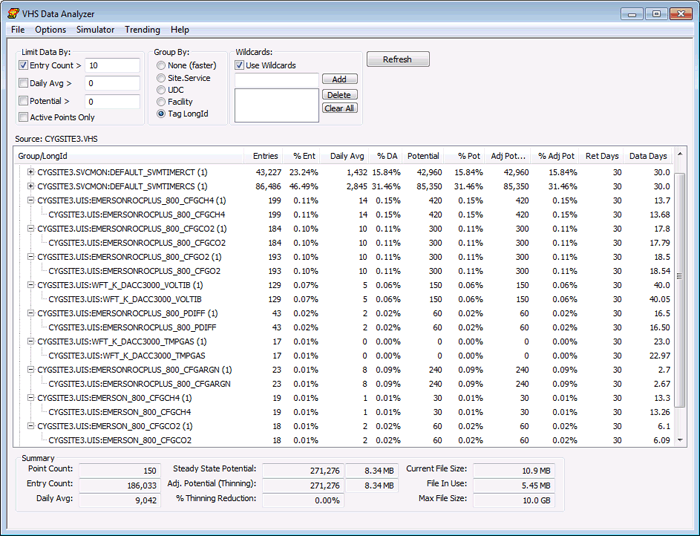
Task: Click the Entry Count summary value 186,033
Action: point(119,485)
